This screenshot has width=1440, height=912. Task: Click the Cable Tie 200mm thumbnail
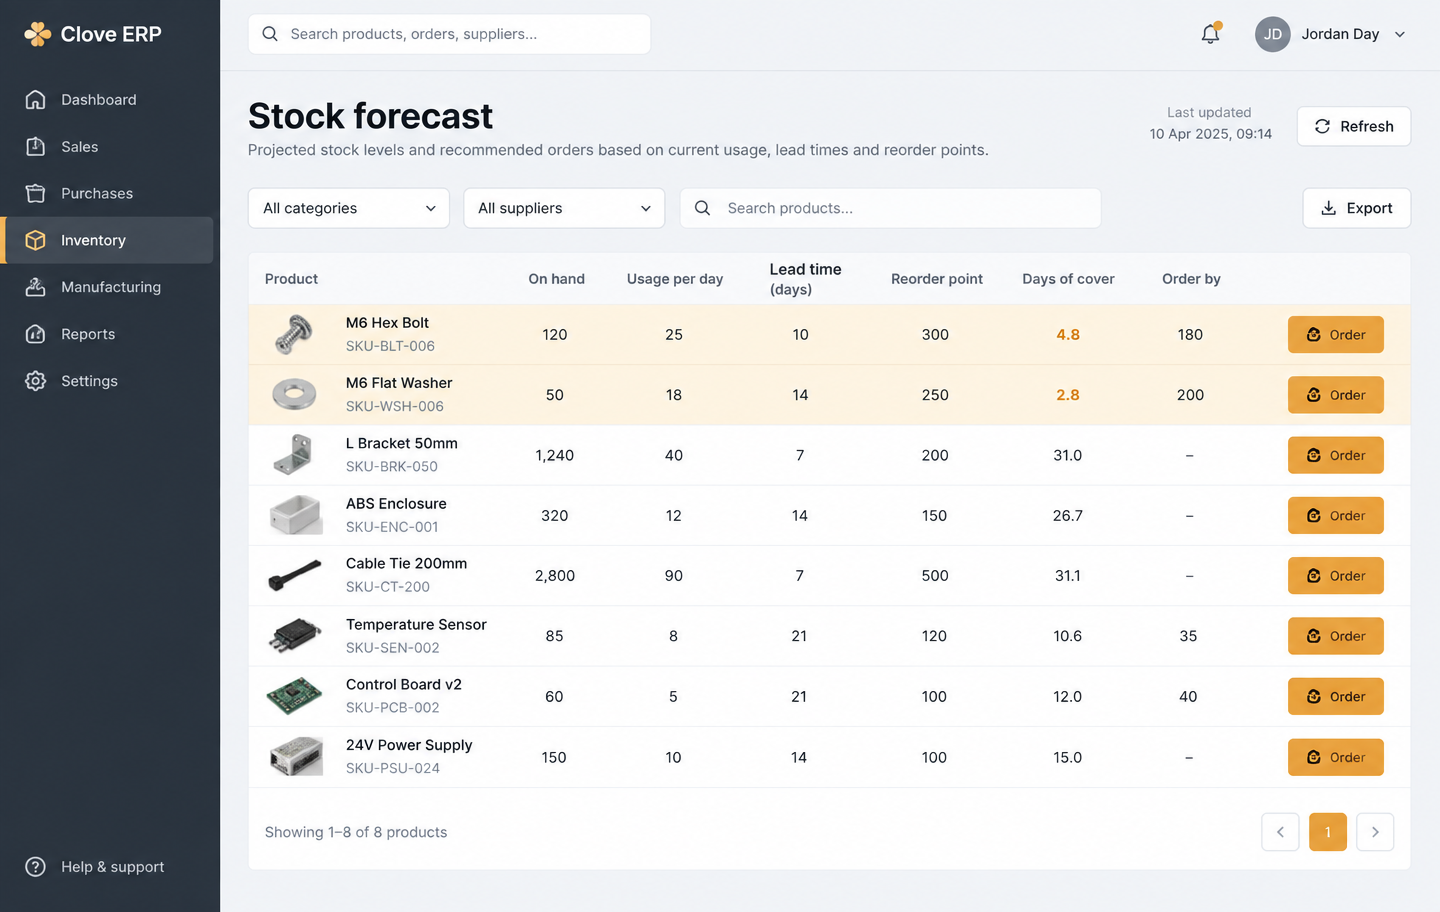click(295, 576)
